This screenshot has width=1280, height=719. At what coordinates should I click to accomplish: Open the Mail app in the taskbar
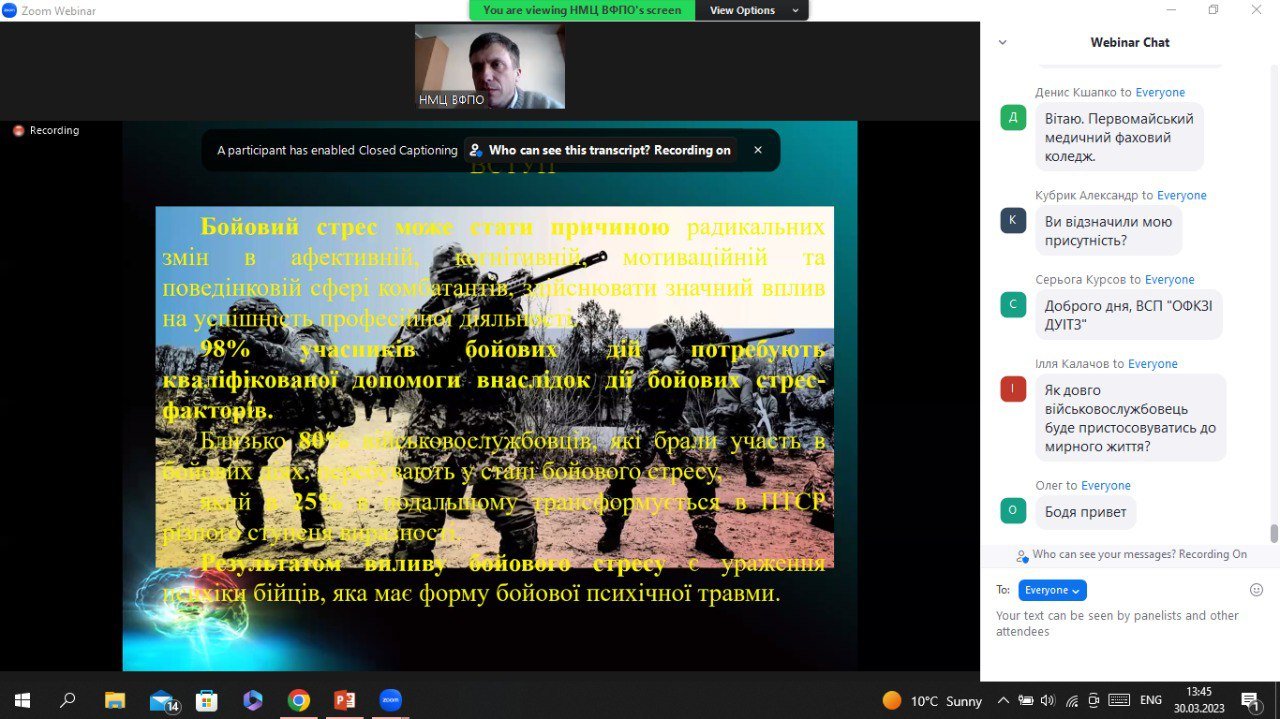162,700
